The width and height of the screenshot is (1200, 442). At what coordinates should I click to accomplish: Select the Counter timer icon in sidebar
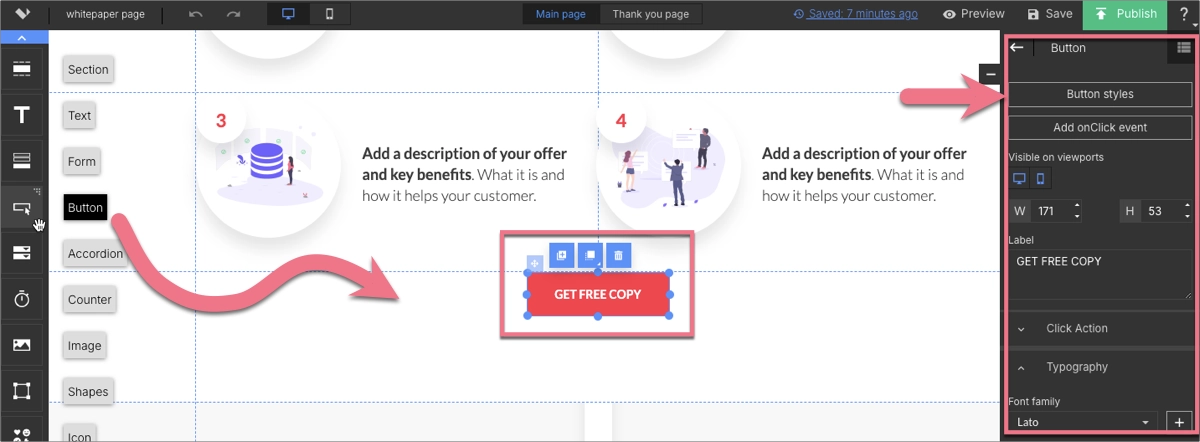click(21, 299)
